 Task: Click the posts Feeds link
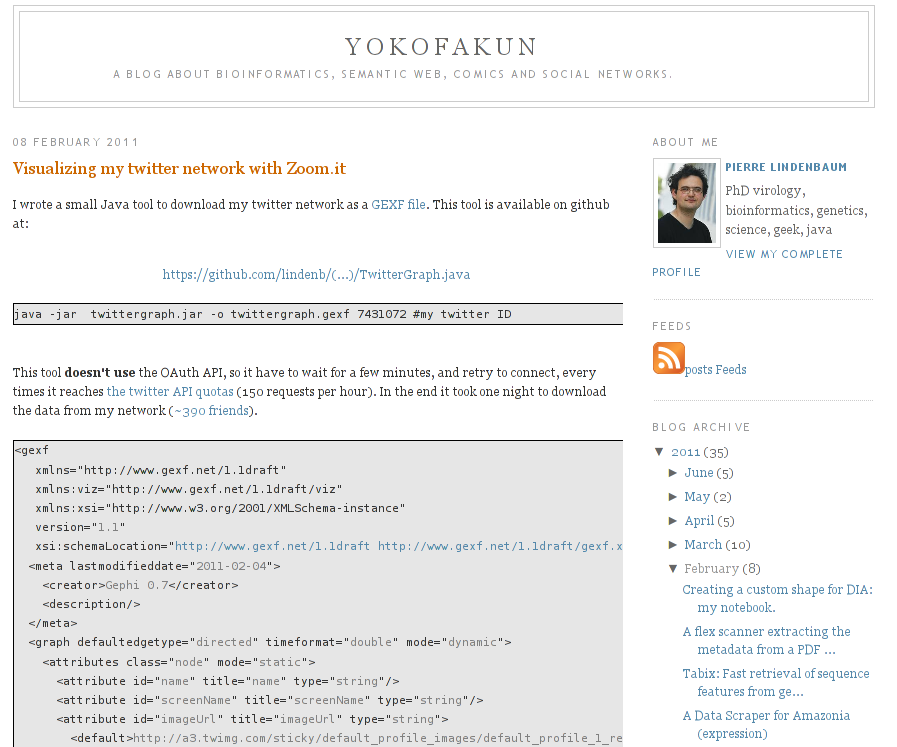[715, 370]
